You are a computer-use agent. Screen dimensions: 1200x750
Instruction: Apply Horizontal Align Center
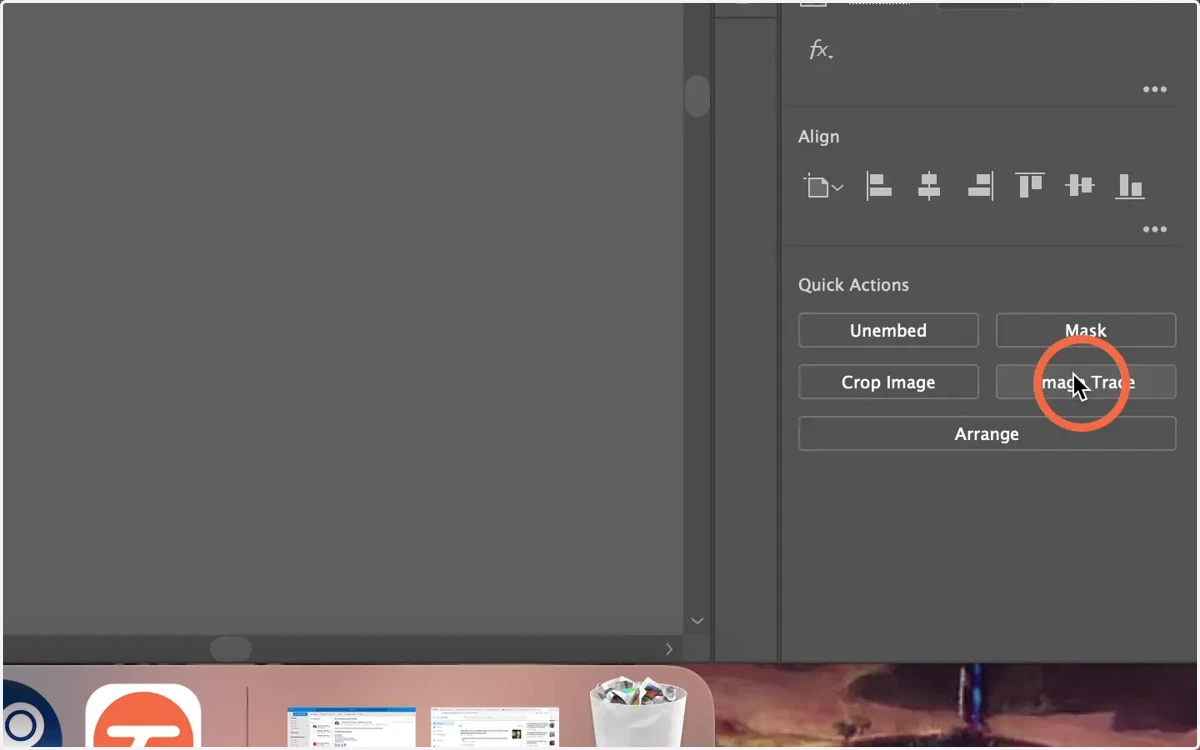click(929, 186)
